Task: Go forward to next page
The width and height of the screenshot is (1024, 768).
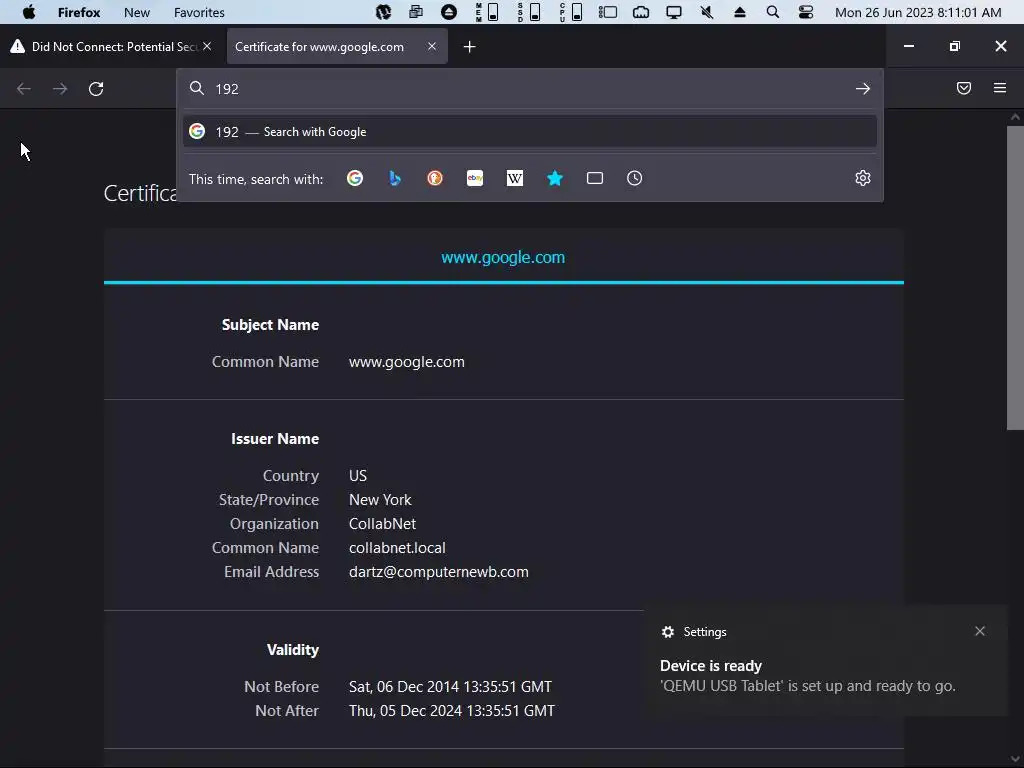Action: (x=59, y=89)
